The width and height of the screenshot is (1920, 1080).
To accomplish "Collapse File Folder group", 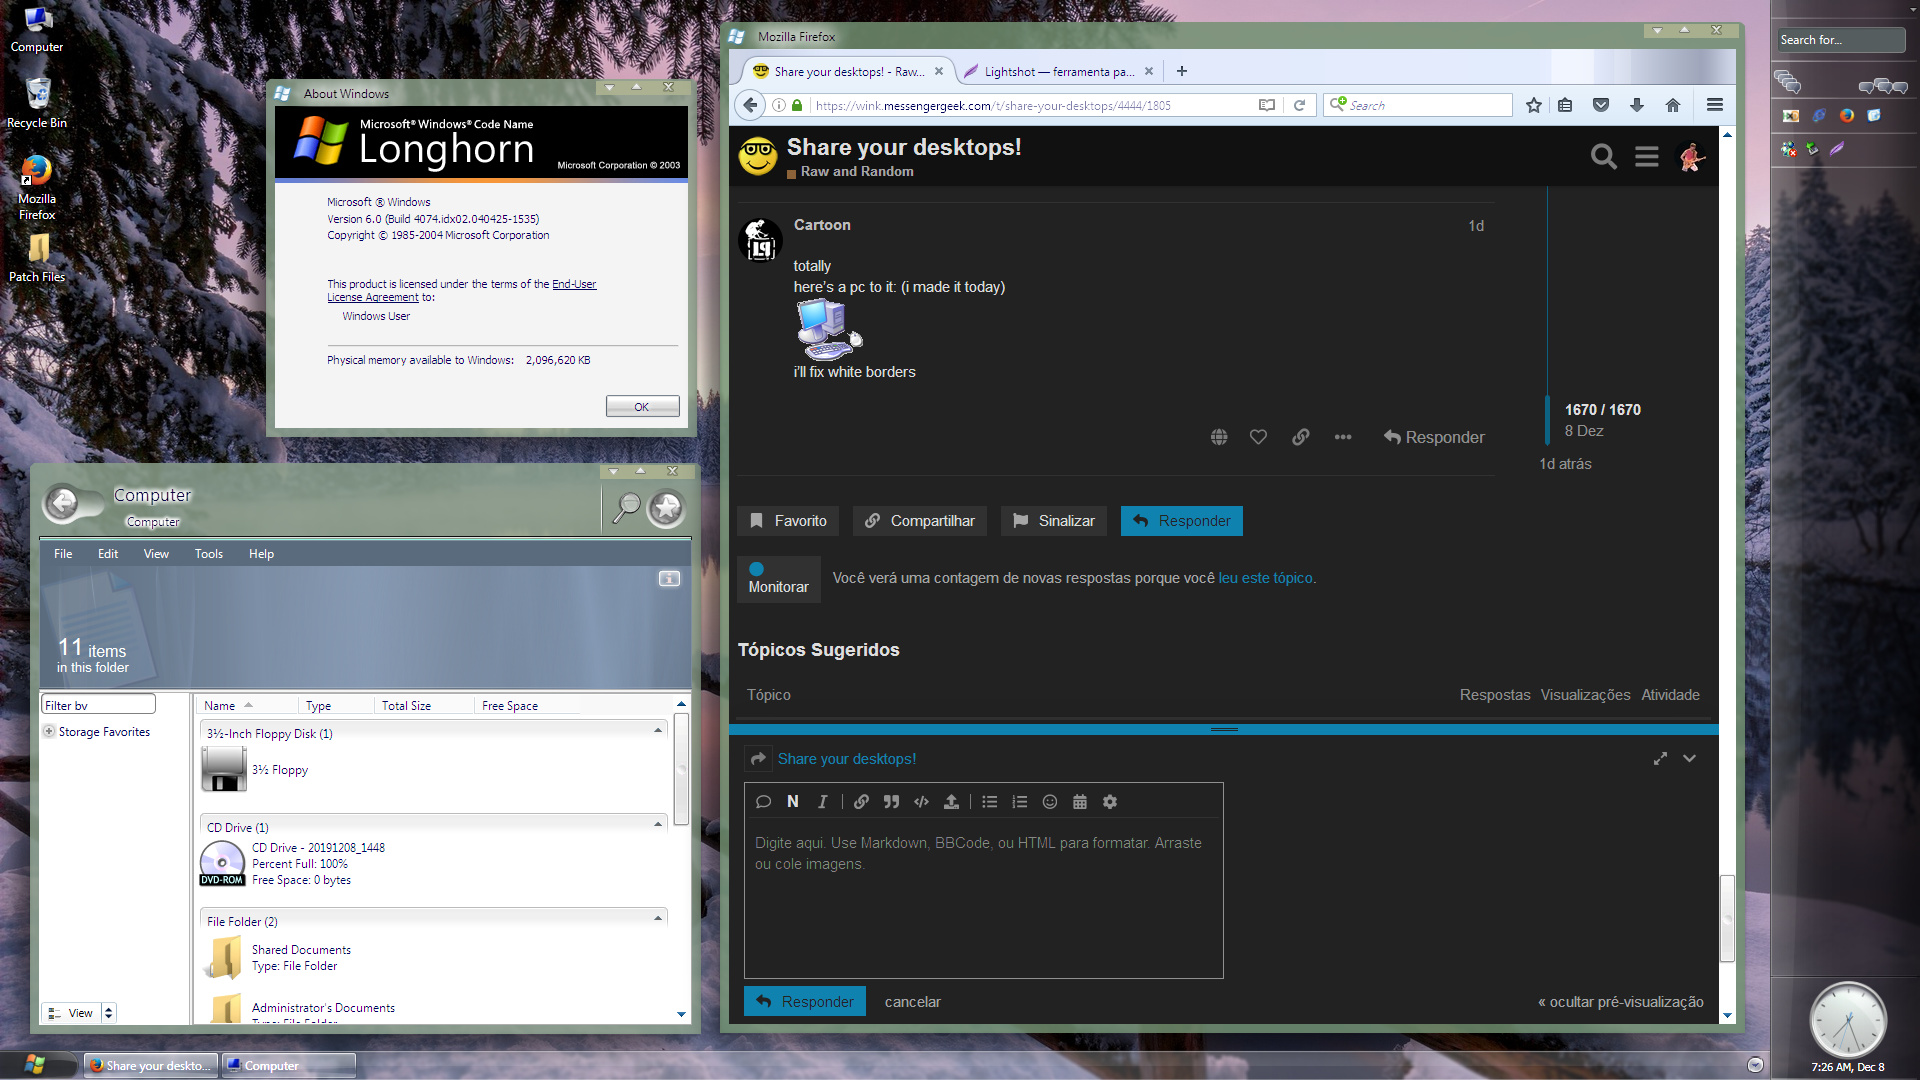I will pos(658,919).
